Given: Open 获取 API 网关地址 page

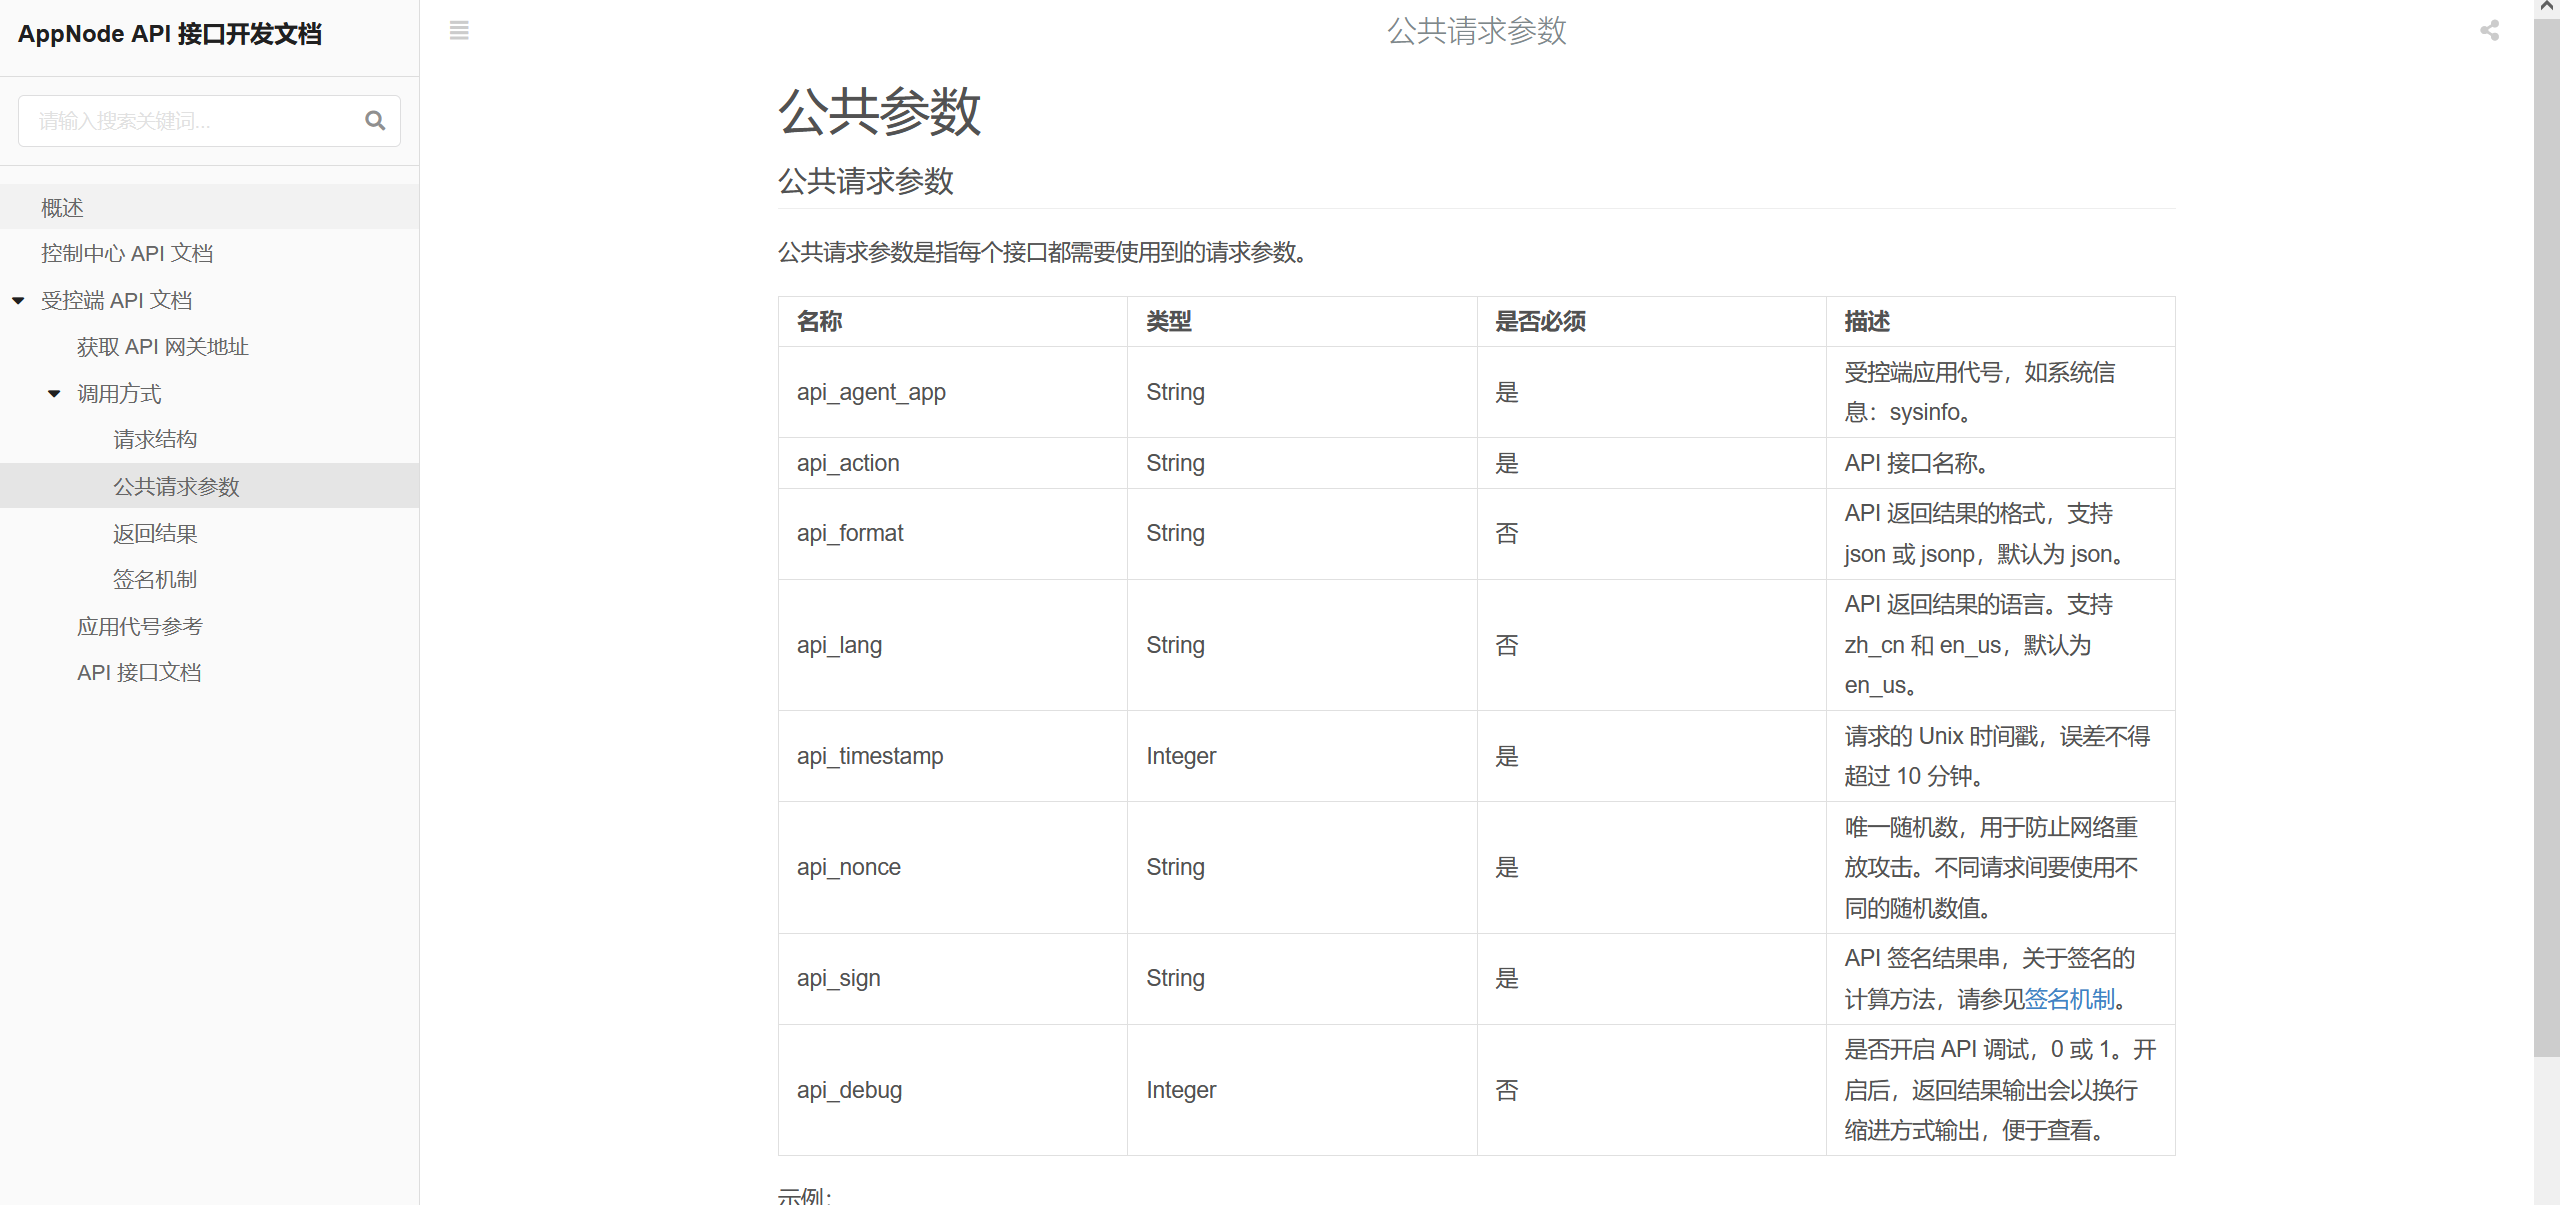Looking at the screenshot, I should click(x=209, y=347).
